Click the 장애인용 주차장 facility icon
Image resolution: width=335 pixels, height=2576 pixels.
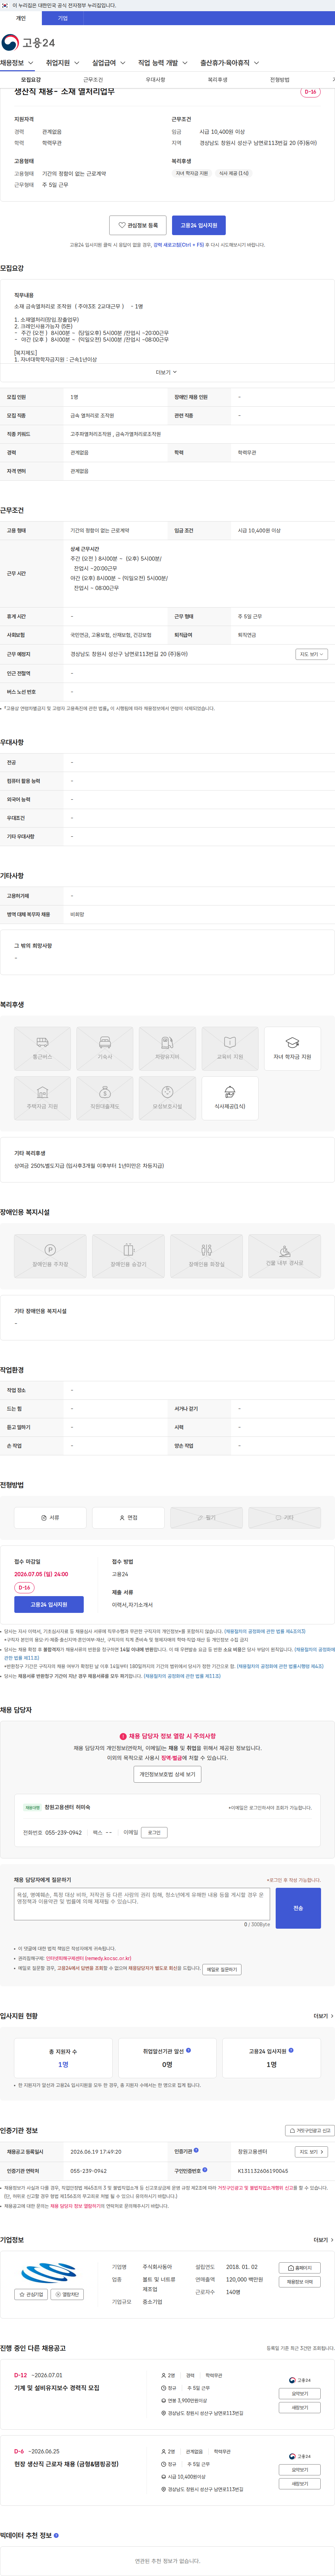point(50,1256)
